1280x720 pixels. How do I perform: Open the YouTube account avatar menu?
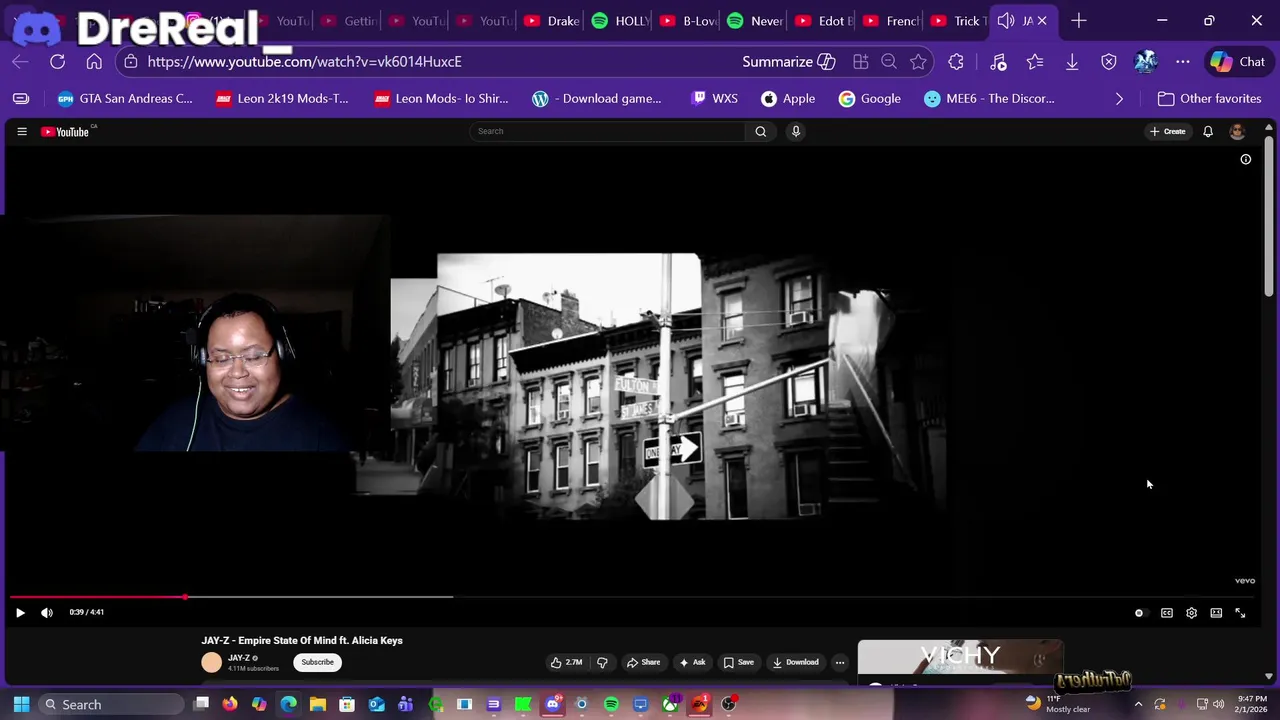[x=1237, y=132]
